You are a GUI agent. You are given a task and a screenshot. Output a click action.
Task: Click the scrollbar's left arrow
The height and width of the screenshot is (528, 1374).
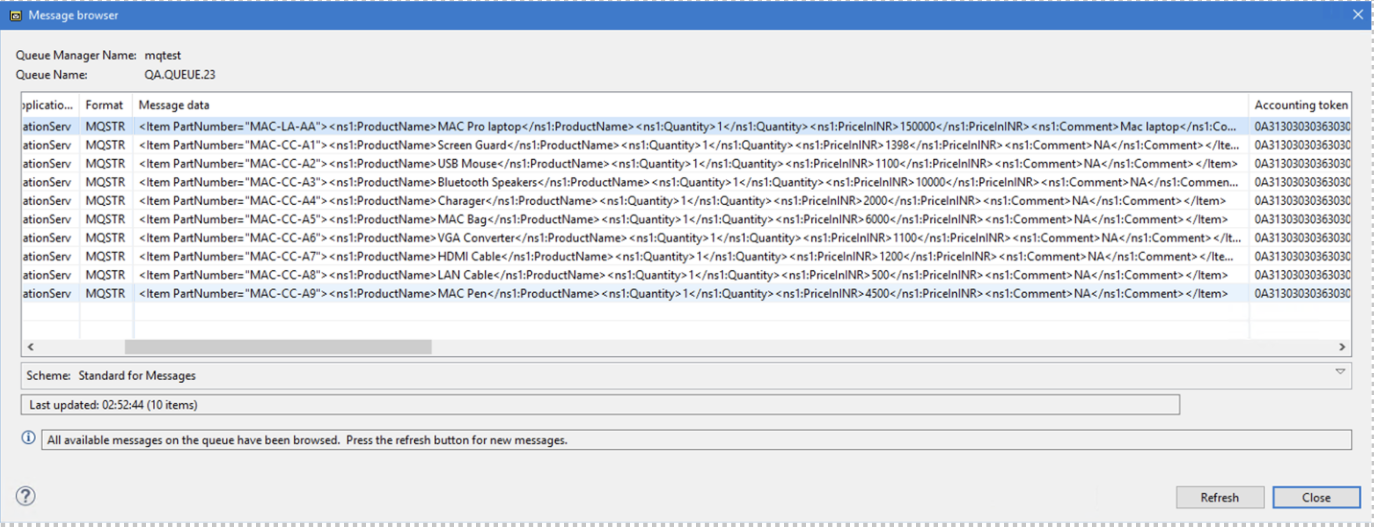[x=30, y=347]
